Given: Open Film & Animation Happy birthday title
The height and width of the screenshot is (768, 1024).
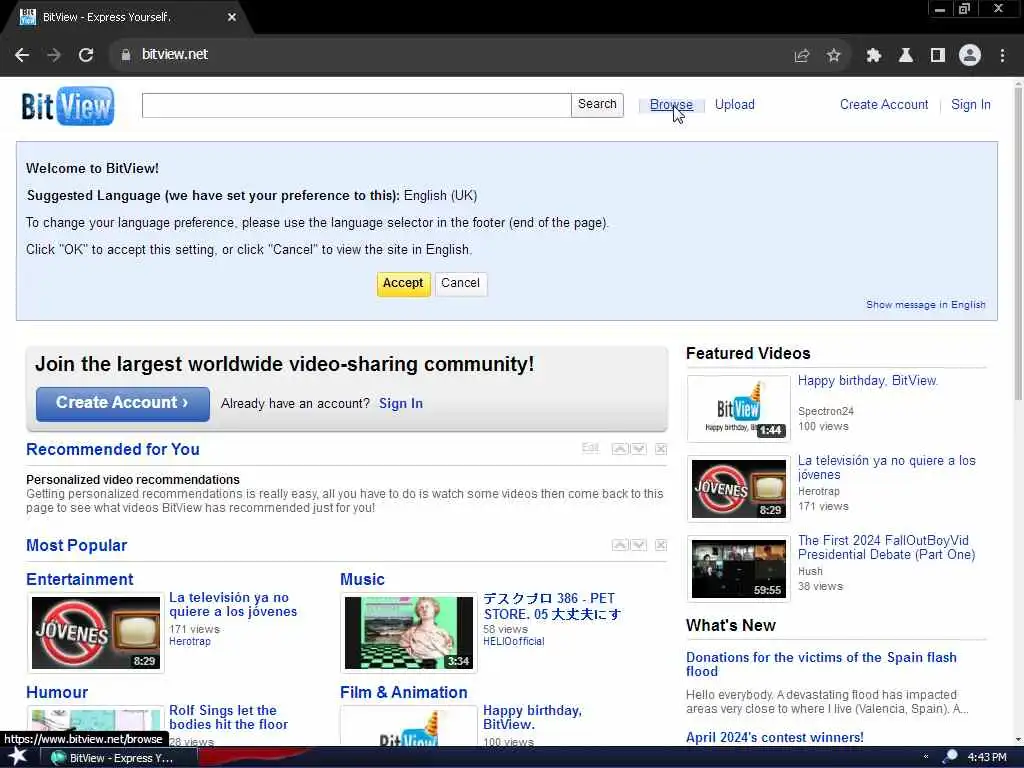Looking at the screenshot, I should point(532,718).
